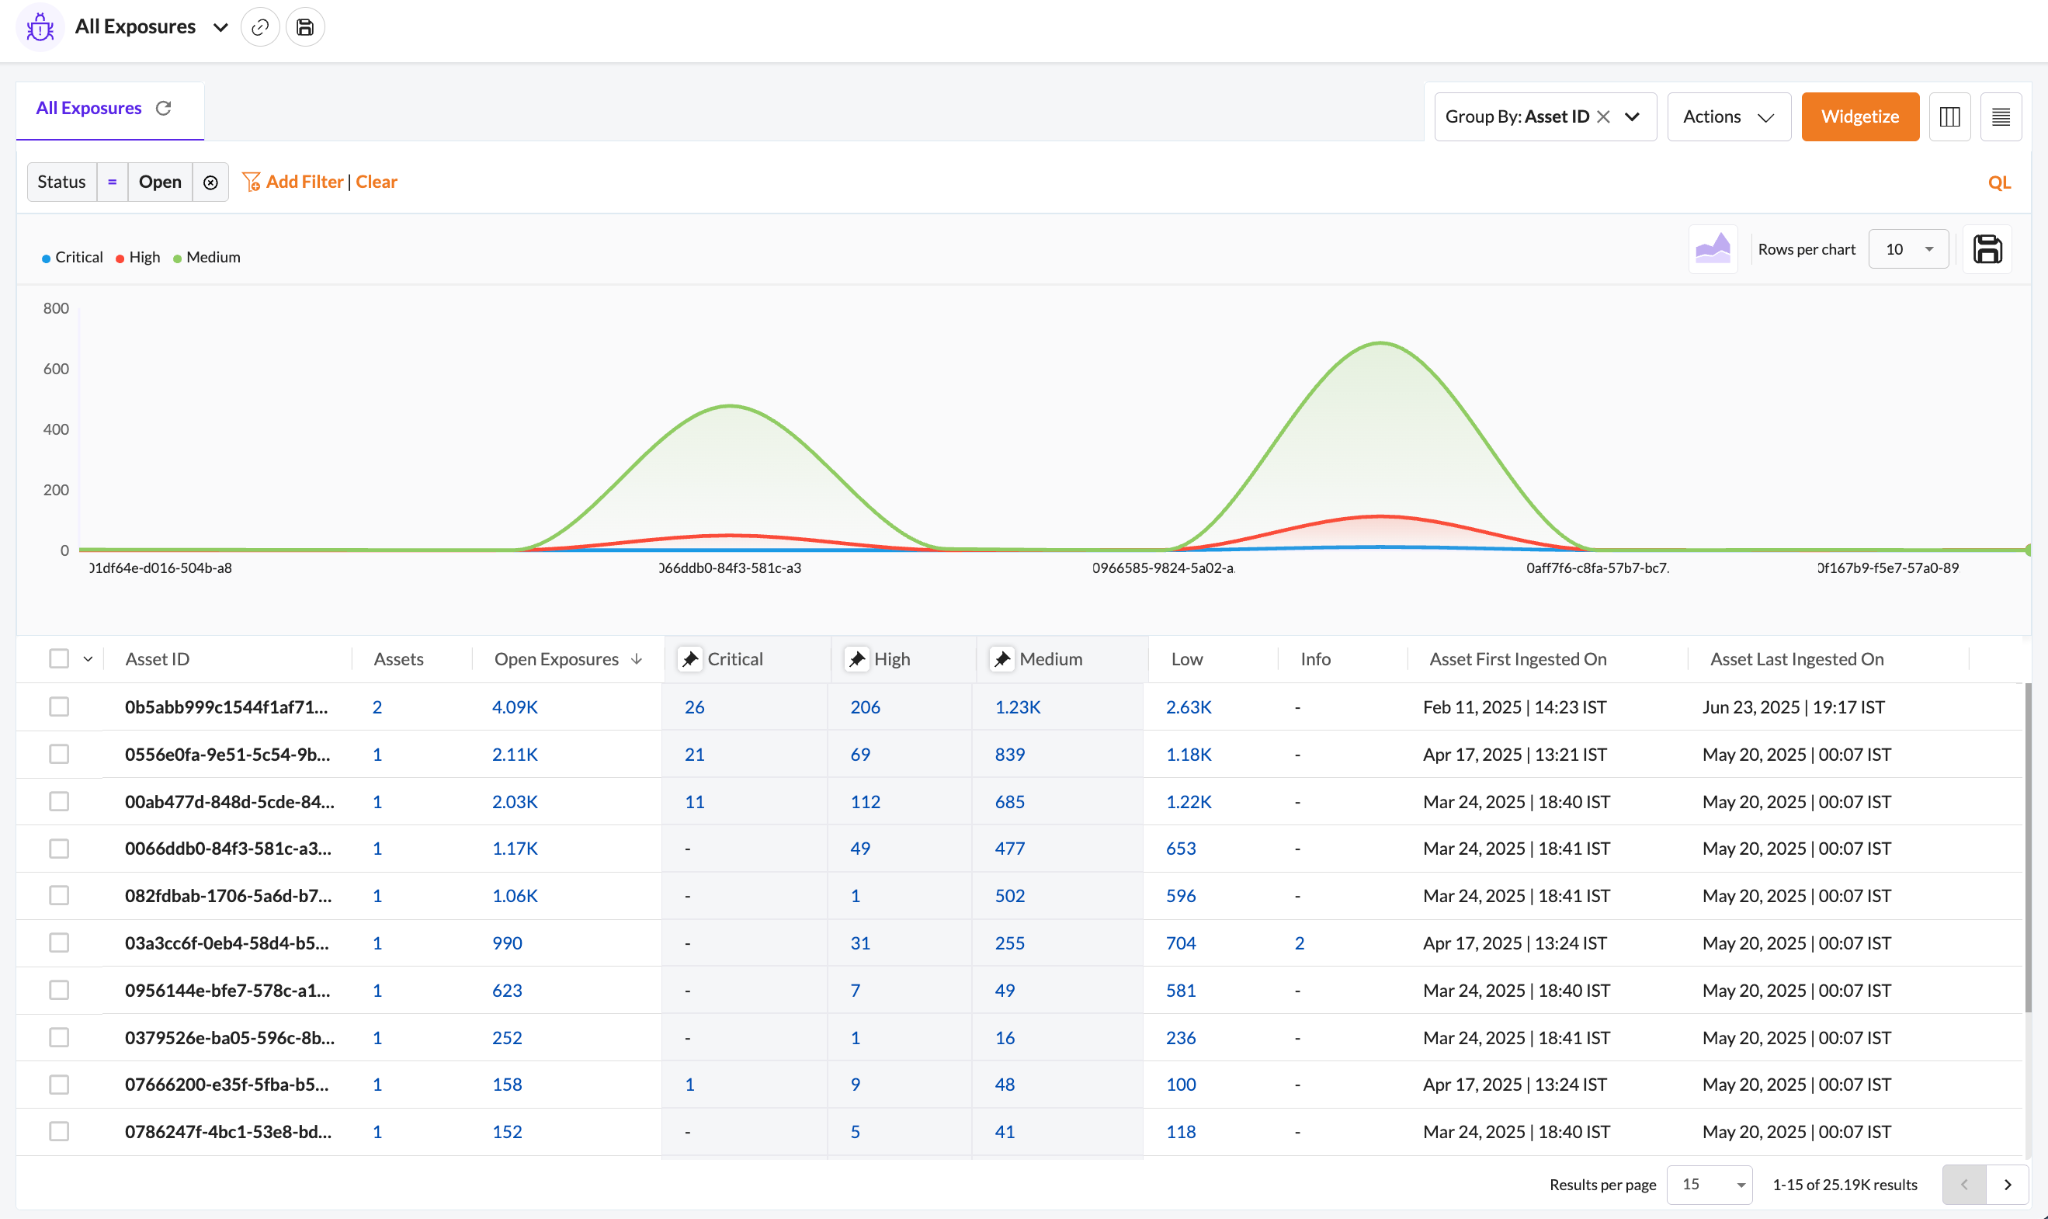Check row 082fdbab-1706-5a6d
Image resolution: width=2048 pixels, height=1219 pixels.
pos(59,895)
